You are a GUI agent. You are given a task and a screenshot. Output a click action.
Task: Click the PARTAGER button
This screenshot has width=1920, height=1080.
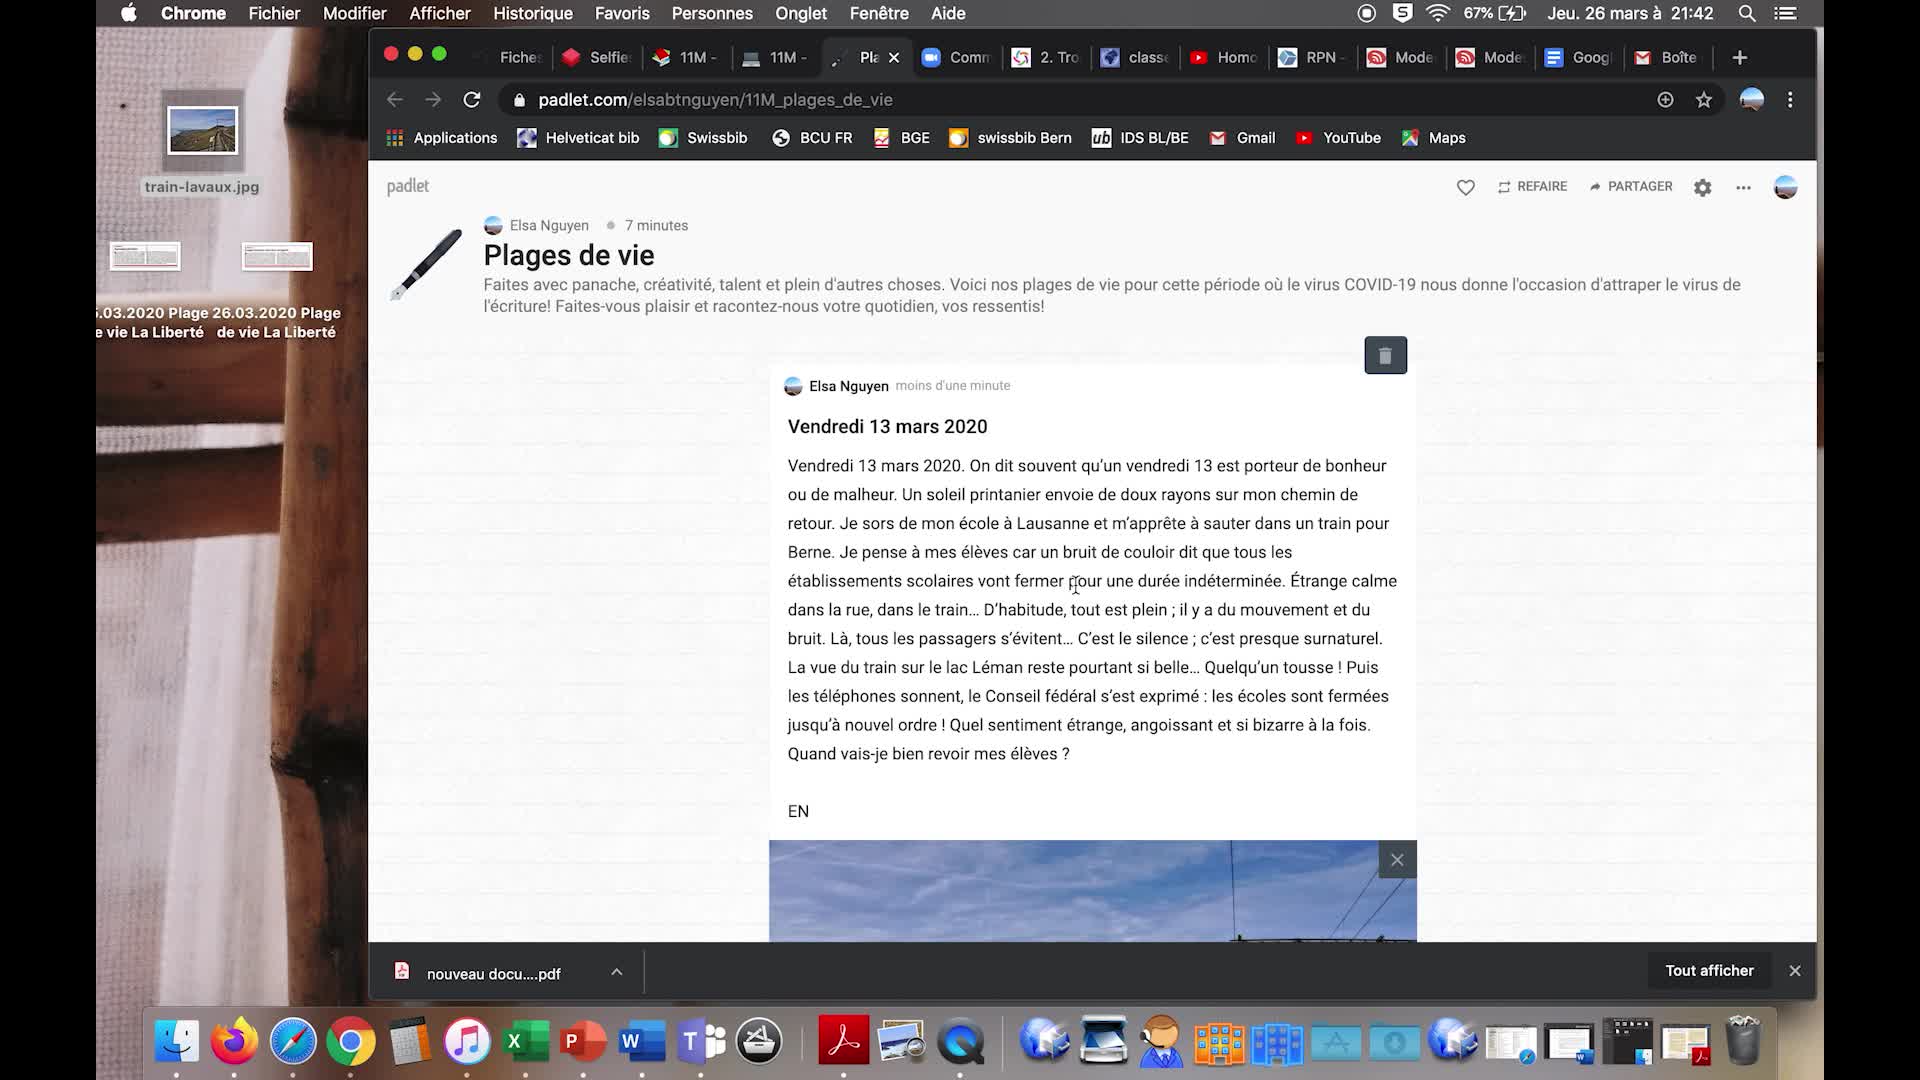pos(1630,187)
